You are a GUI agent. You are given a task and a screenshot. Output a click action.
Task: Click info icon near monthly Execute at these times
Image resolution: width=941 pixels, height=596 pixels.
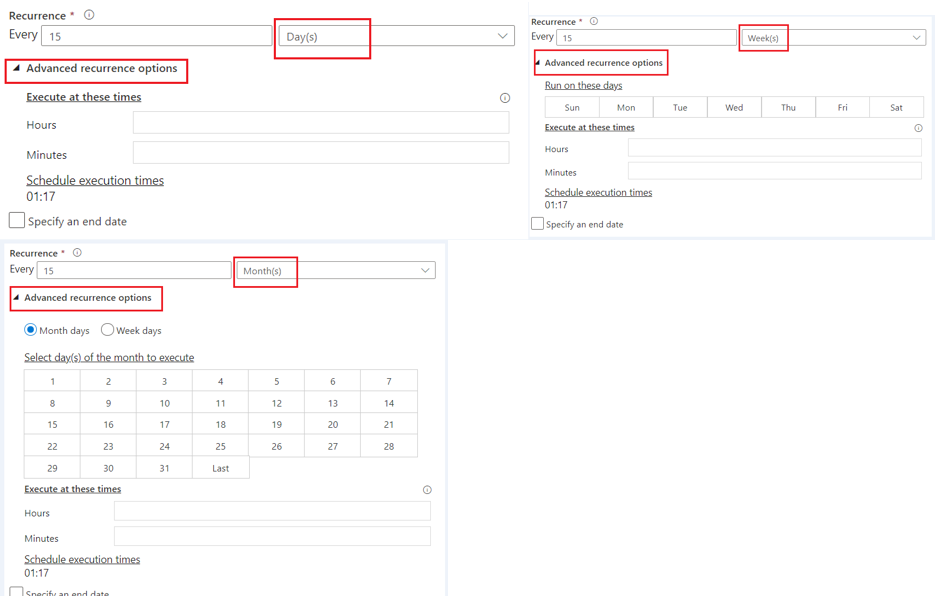coord(427,489)
